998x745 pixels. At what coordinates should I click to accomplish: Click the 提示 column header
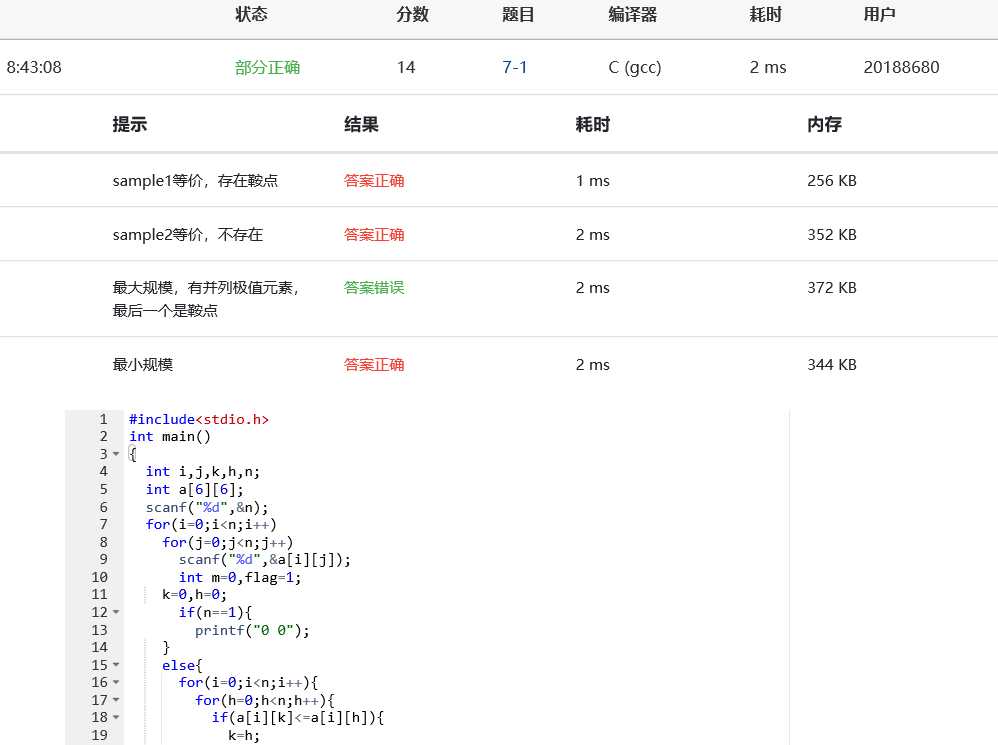point(130,124)
